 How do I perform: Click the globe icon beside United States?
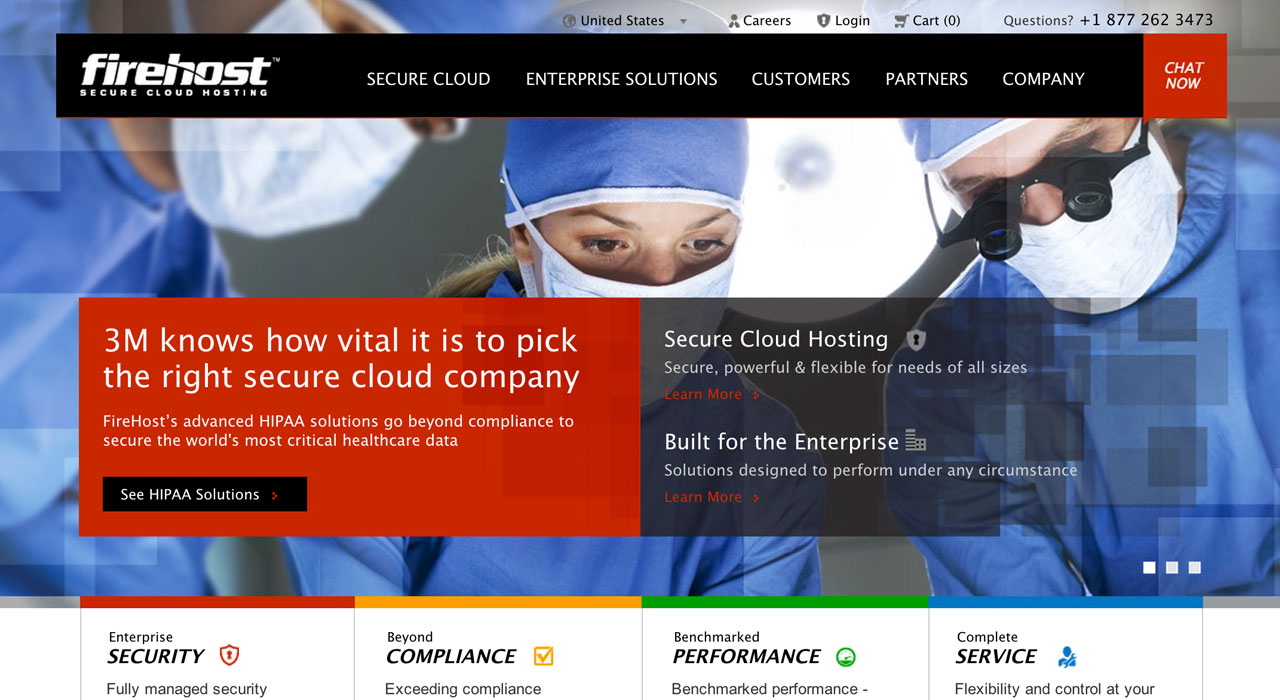coord(570,20)
